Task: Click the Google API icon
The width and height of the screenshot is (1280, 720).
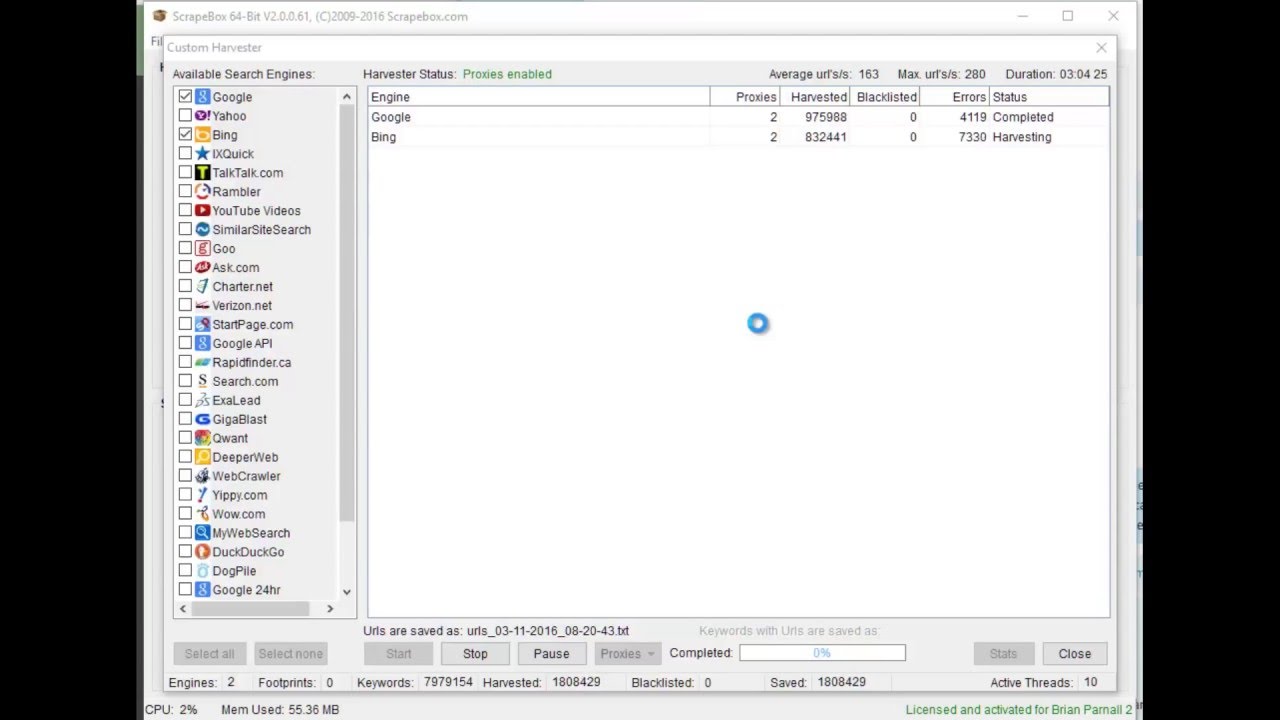Action: point(202,344)
